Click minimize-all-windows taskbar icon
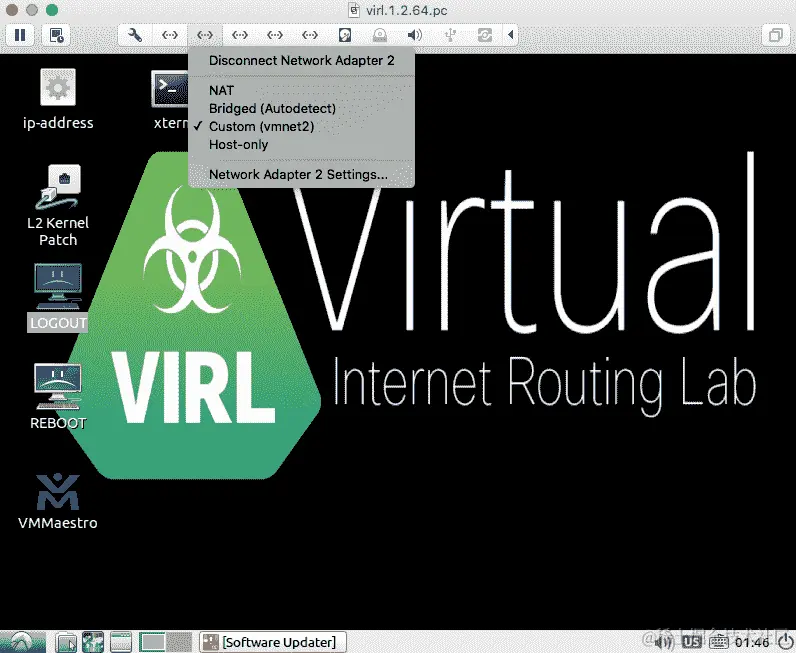The height and width of the screenshot is (653, 796). click(x=121, y=642)
